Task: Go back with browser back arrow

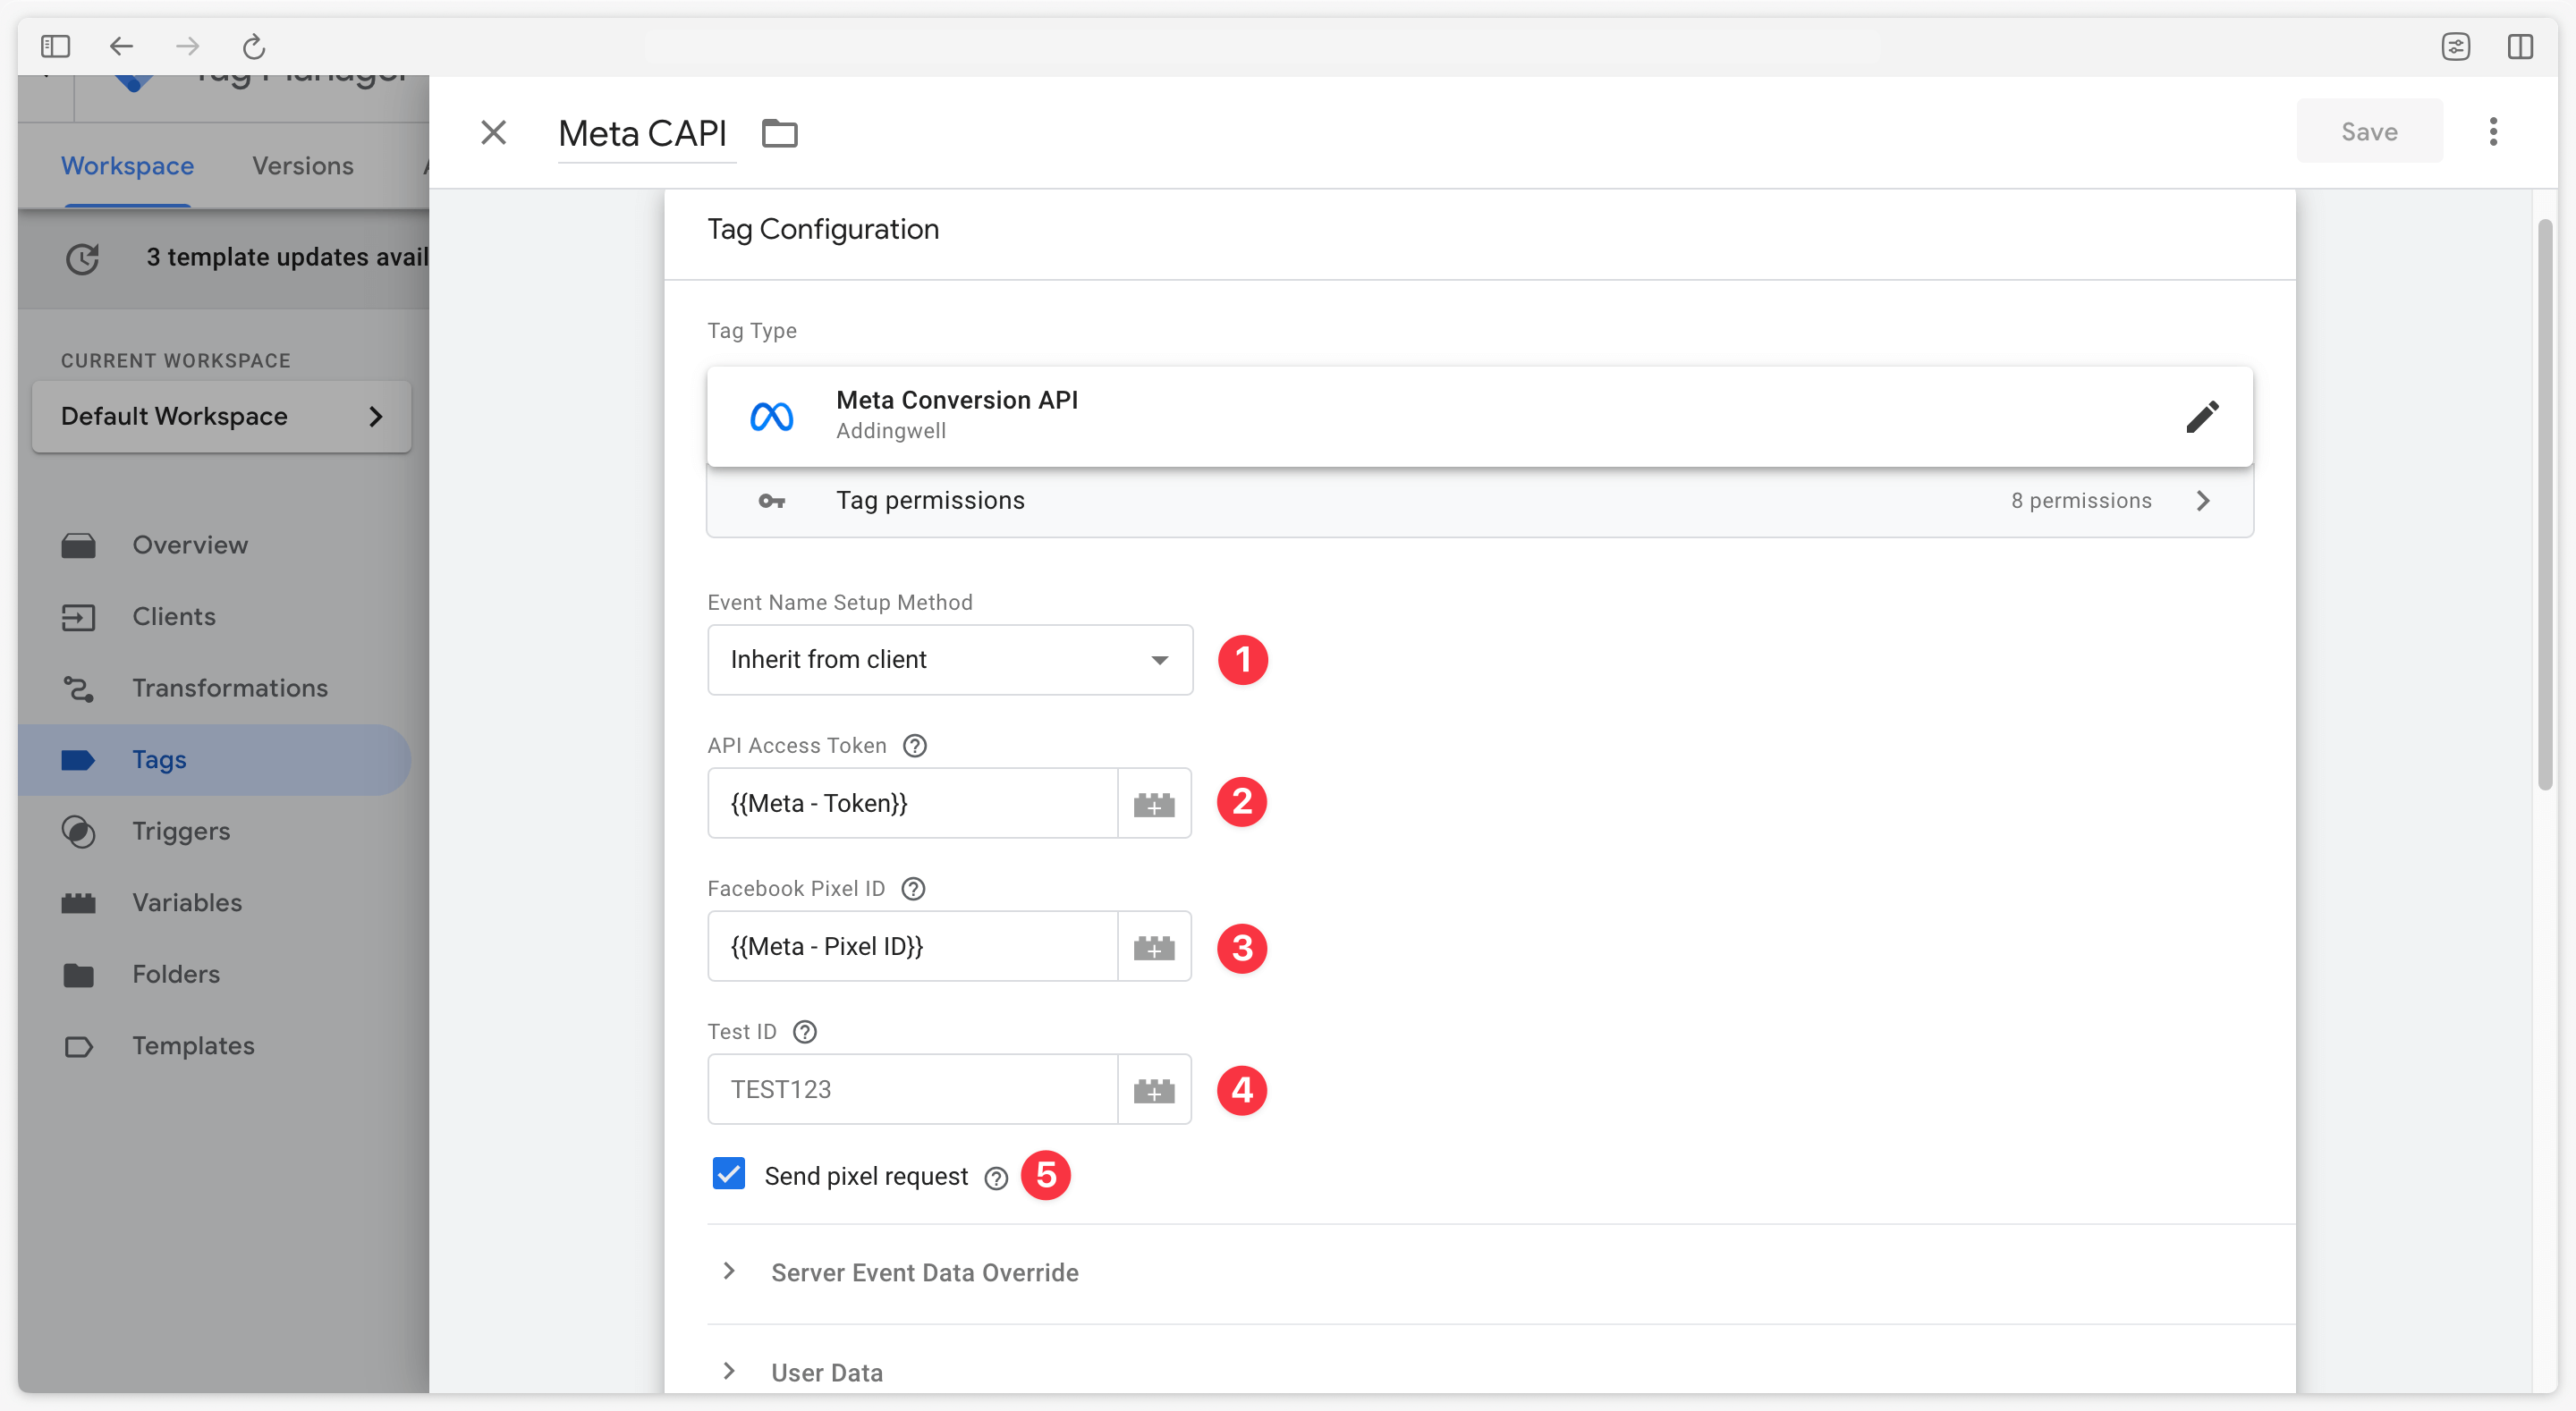Action: pyautogui.click(x=121, y=46)
